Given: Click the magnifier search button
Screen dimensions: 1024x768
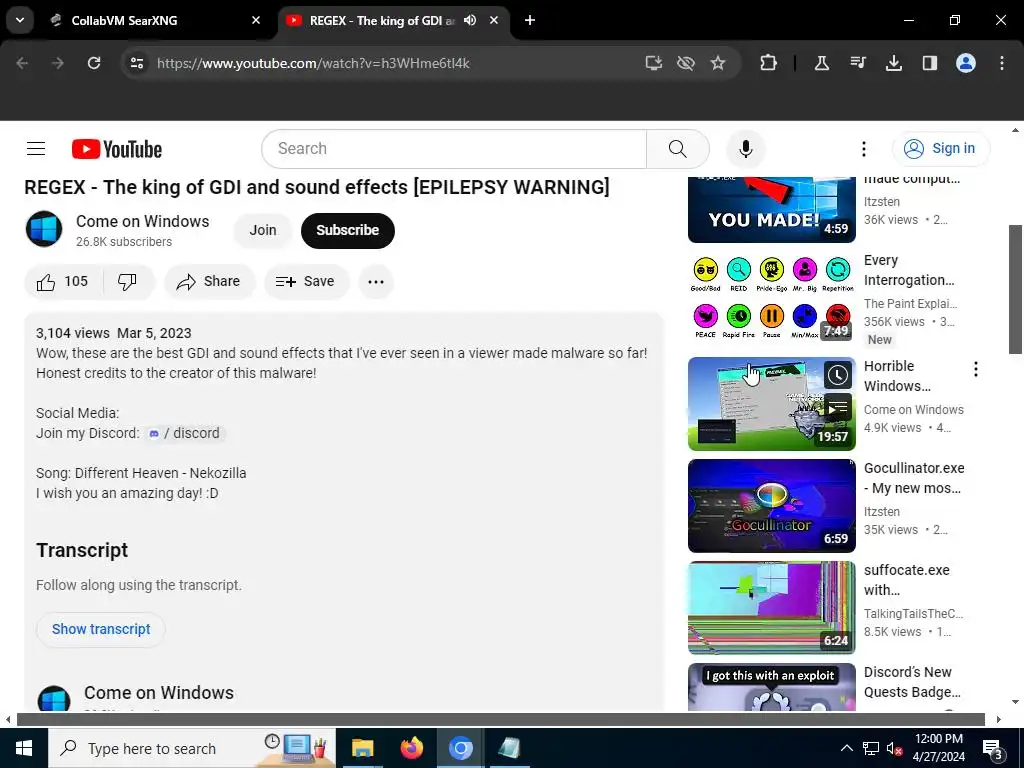Looking at the screenshot, I should pyautogui.click(x=677, y=149).
